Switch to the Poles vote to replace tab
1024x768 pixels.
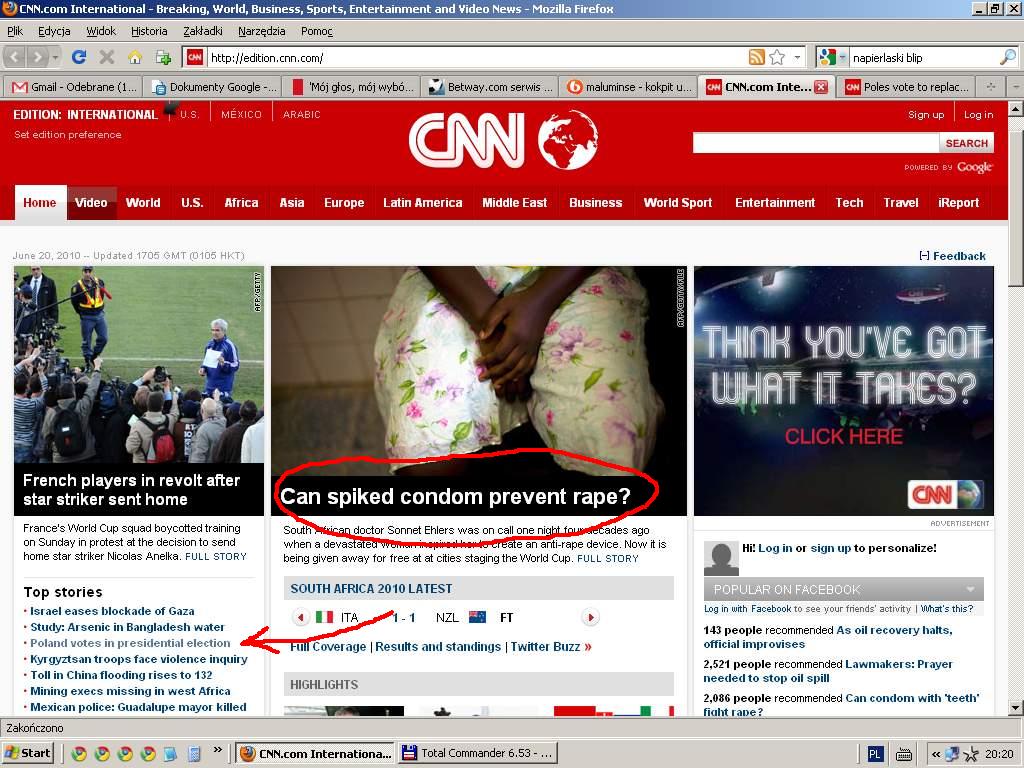(x=906, y=87)
